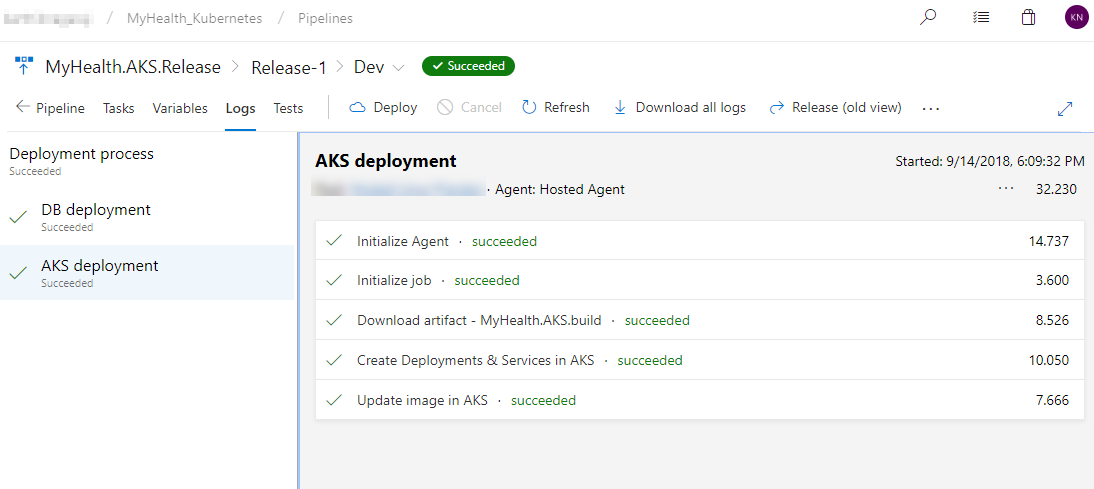Click the Refresh button
Viewport: 1094px width, 489px height.
556,107
